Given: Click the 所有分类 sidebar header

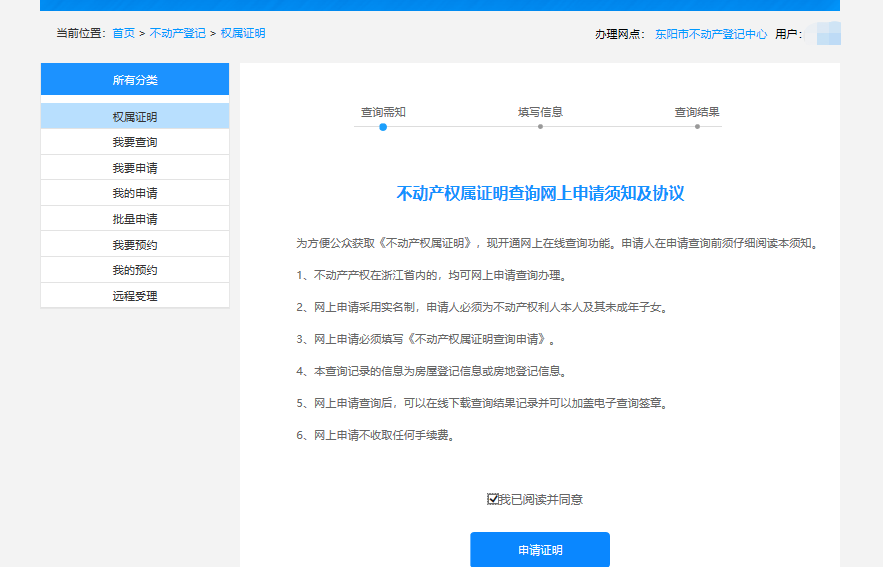Looking at the screenshot, I should click(135, 79).
